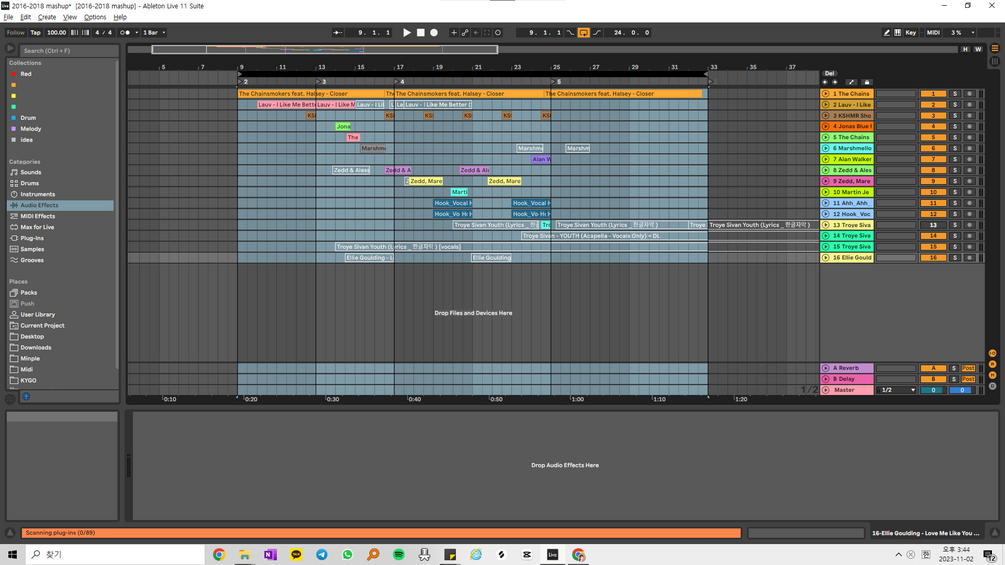Activate track 13 Troye Siva activator
This screenshot has width=1005, height=565.
(933, 225)
